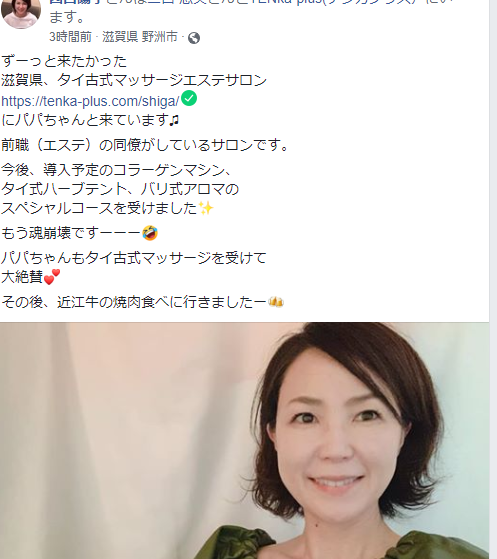Open the poster's name link at top

pos(76,2)
